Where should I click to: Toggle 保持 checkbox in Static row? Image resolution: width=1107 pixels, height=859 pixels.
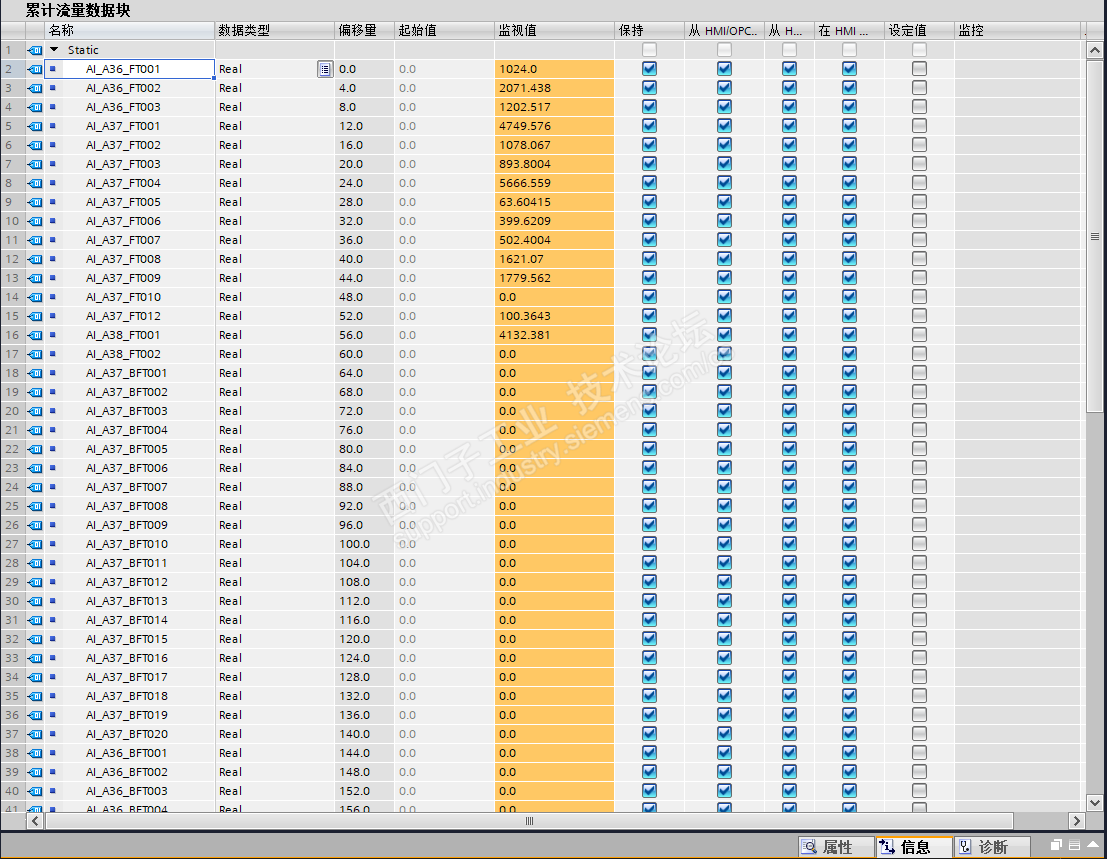click(x=650, y=50)
